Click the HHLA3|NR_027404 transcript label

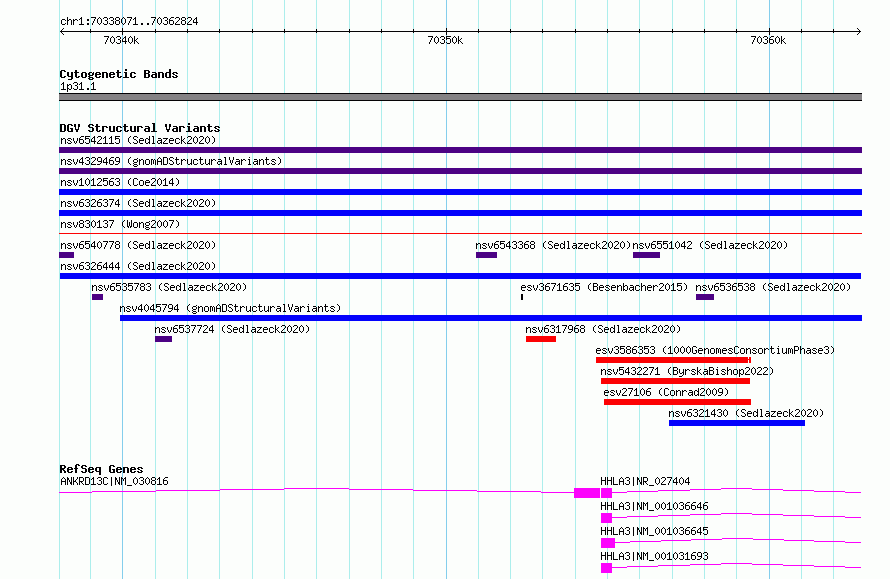coord(645,481)
